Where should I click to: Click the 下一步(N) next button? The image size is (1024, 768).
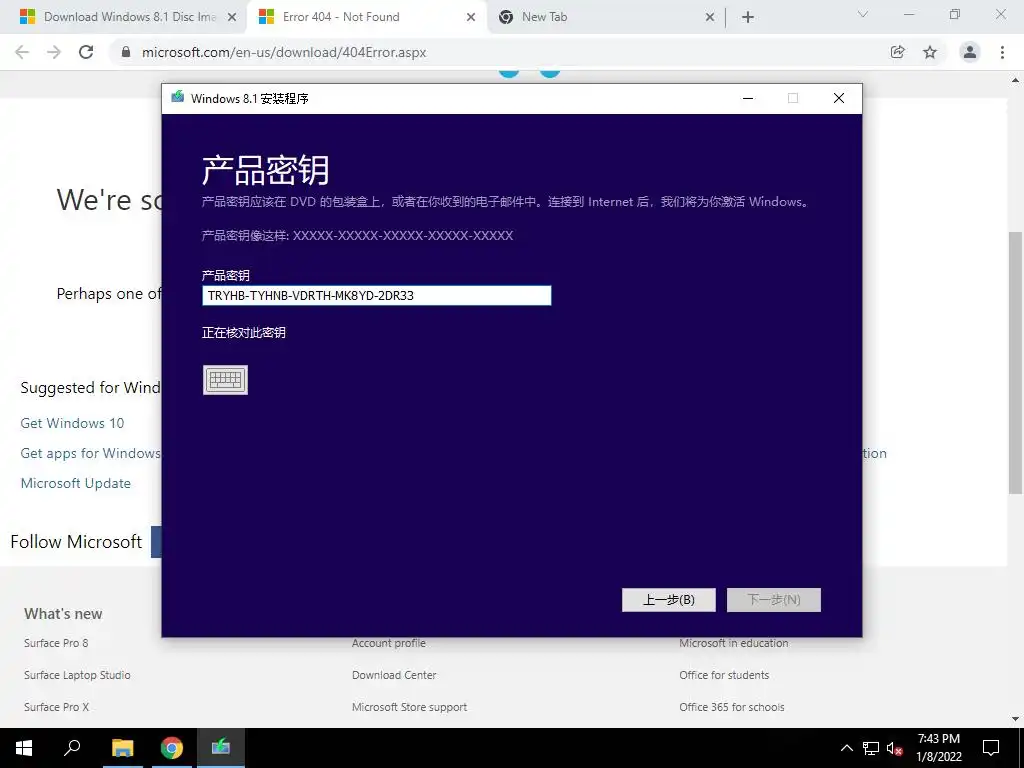774,600
